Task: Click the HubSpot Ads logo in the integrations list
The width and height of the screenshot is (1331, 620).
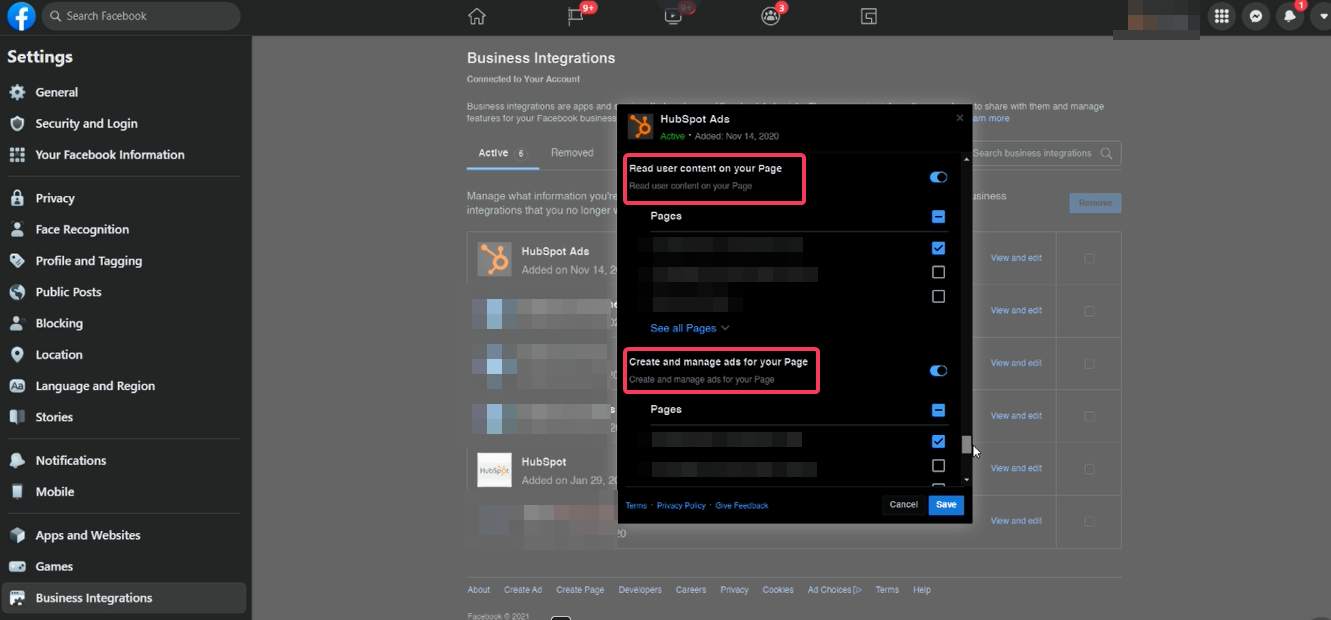Action: tap(494, 259)
